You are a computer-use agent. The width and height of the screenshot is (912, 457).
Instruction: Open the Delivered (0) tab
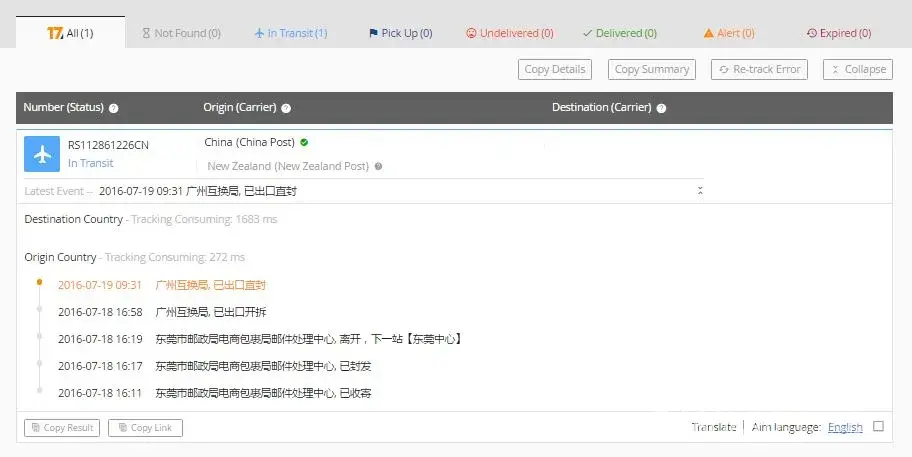(620, 33)
